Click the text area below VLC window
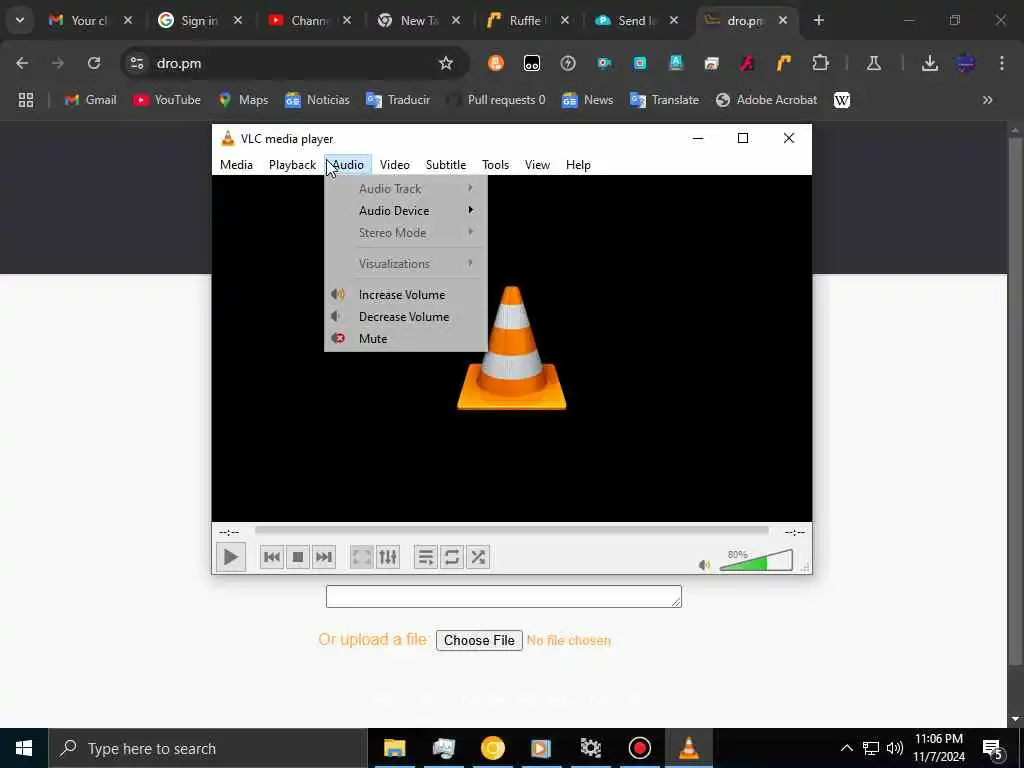1024x768 pixels. 504,596
